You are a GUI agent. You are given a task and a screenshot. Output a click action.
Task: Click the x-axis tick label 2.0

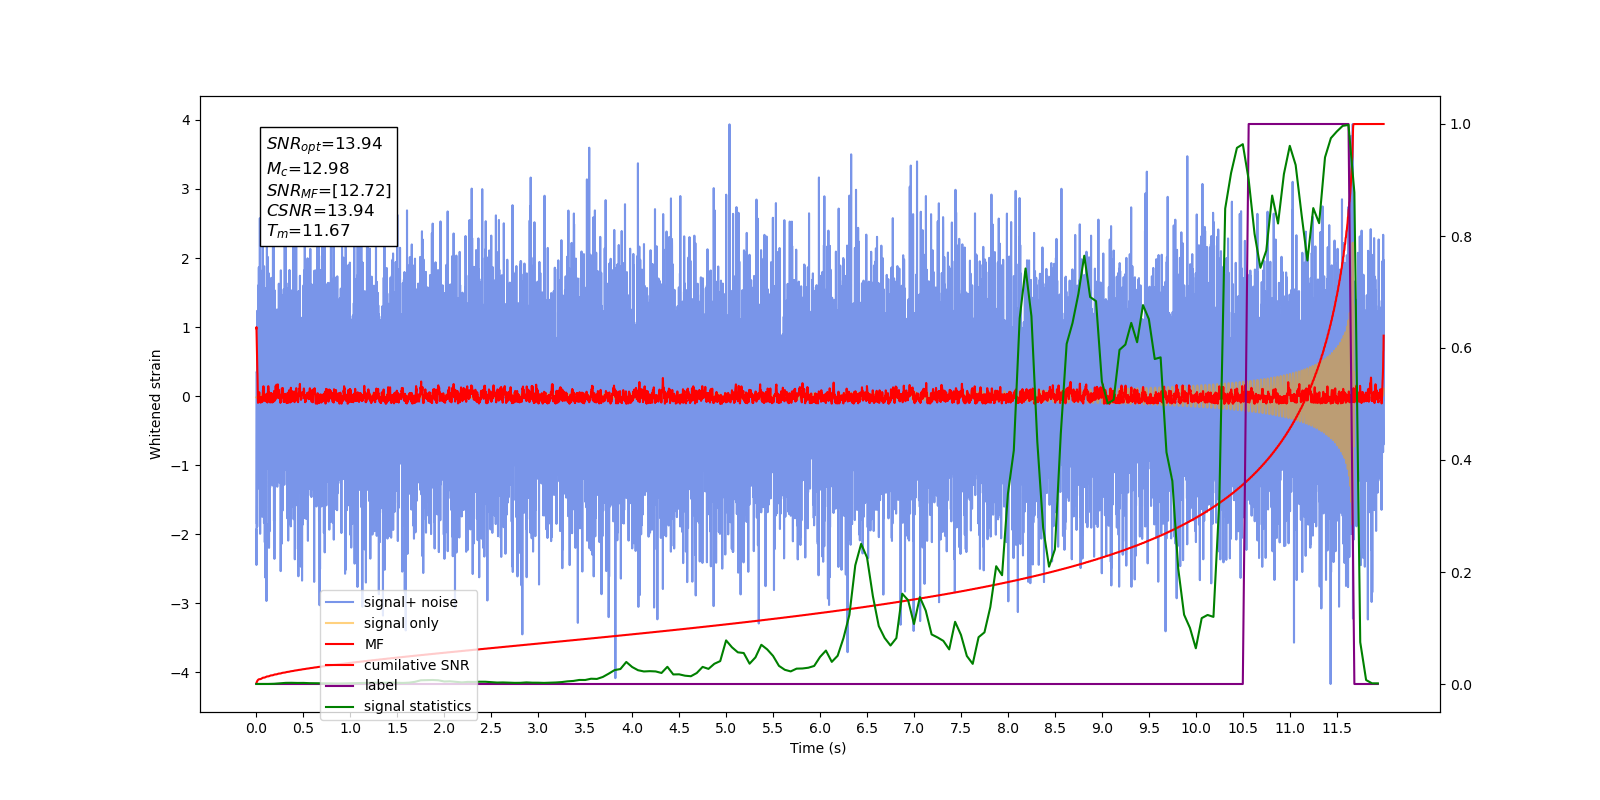point(444,728)
